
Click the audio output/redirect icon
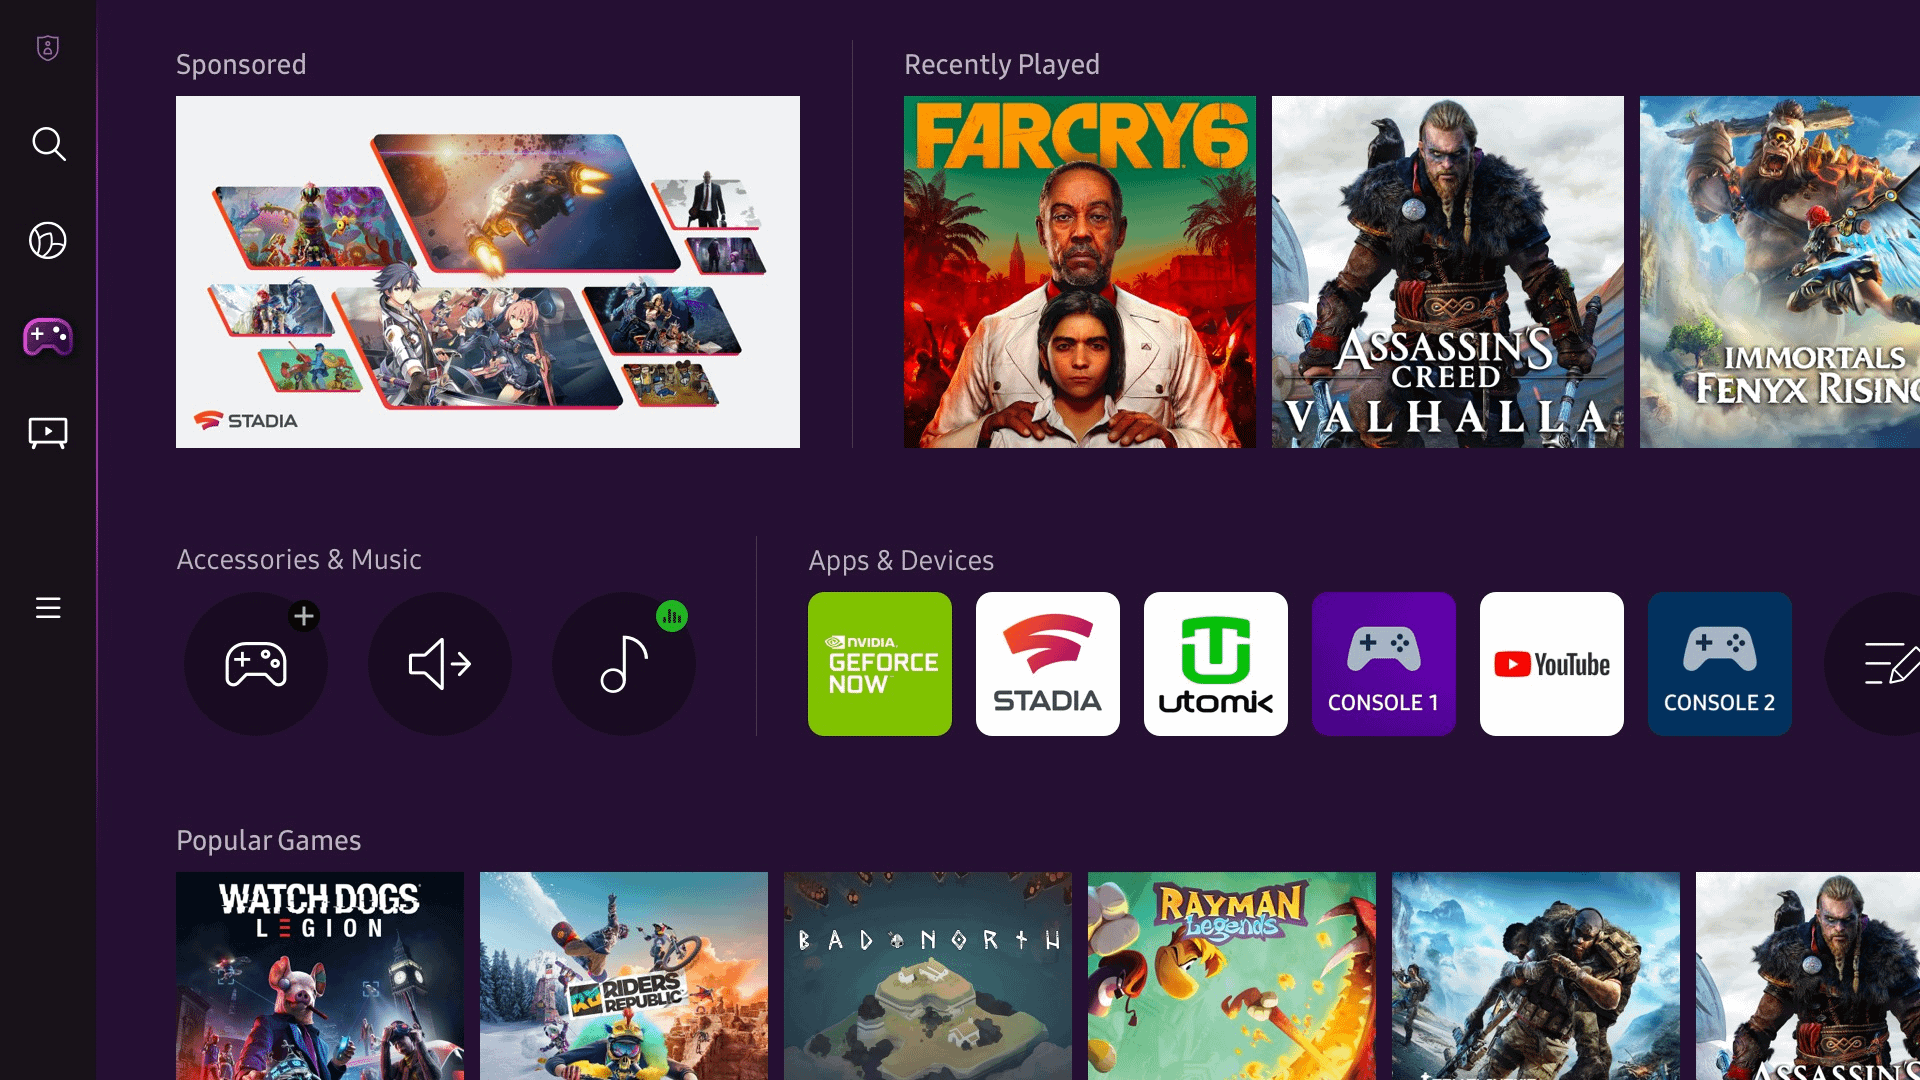pos(440,665)
